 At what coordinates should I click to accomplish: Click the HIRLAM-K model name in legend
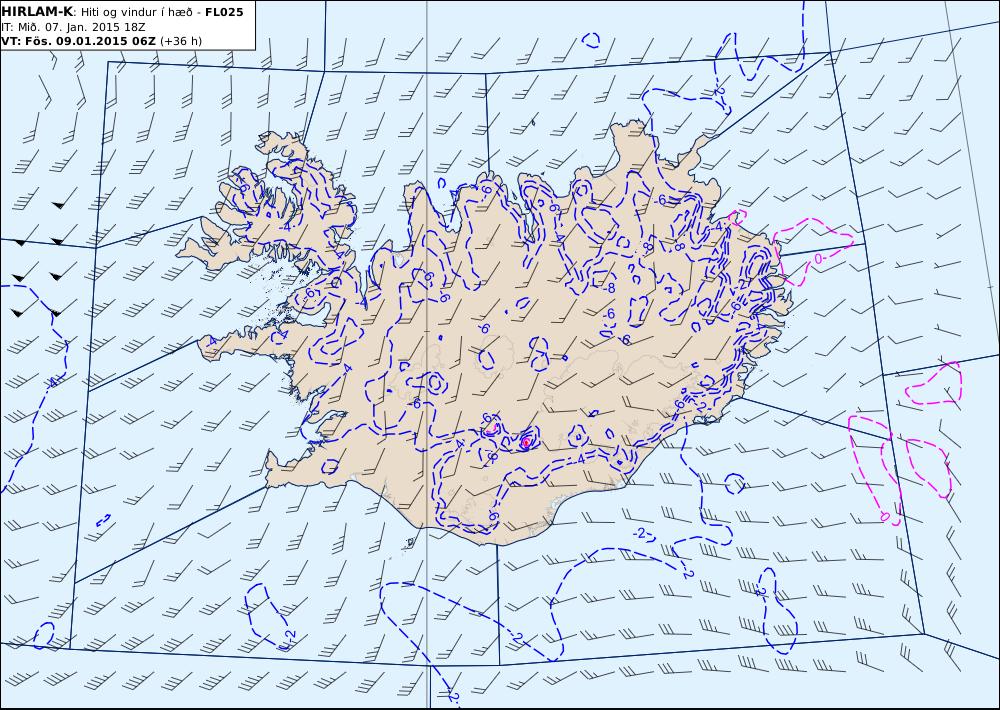click(38, 12)
